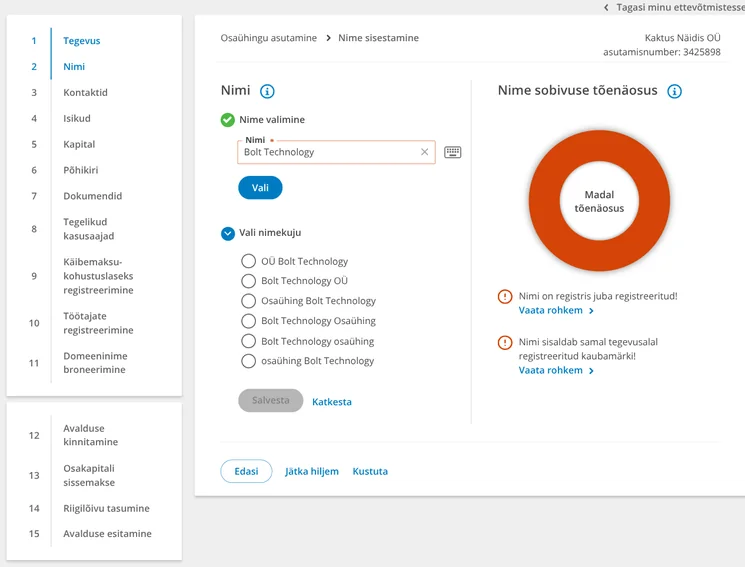Open step 13 Osakapitali sissemakse
Image resolution: width=745 pixels, height=567 pixels.
[x=89, y=475]
